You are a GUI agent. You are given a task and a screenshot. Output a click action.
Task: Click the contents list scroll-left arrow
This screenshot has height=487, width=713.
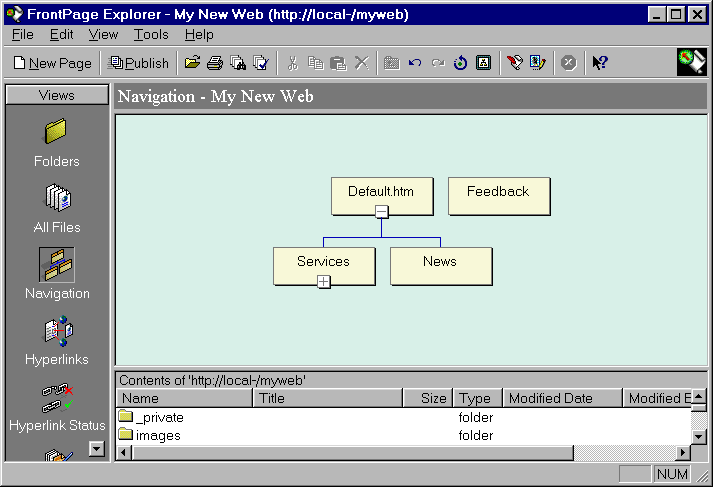click(124, 453)
